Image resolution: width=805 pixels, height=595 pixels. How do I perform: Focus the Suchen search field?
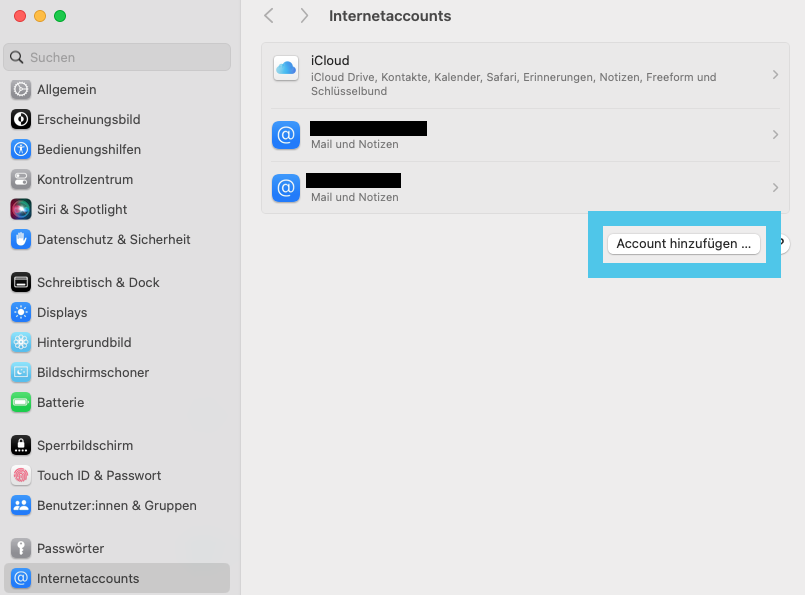(117, 57)
